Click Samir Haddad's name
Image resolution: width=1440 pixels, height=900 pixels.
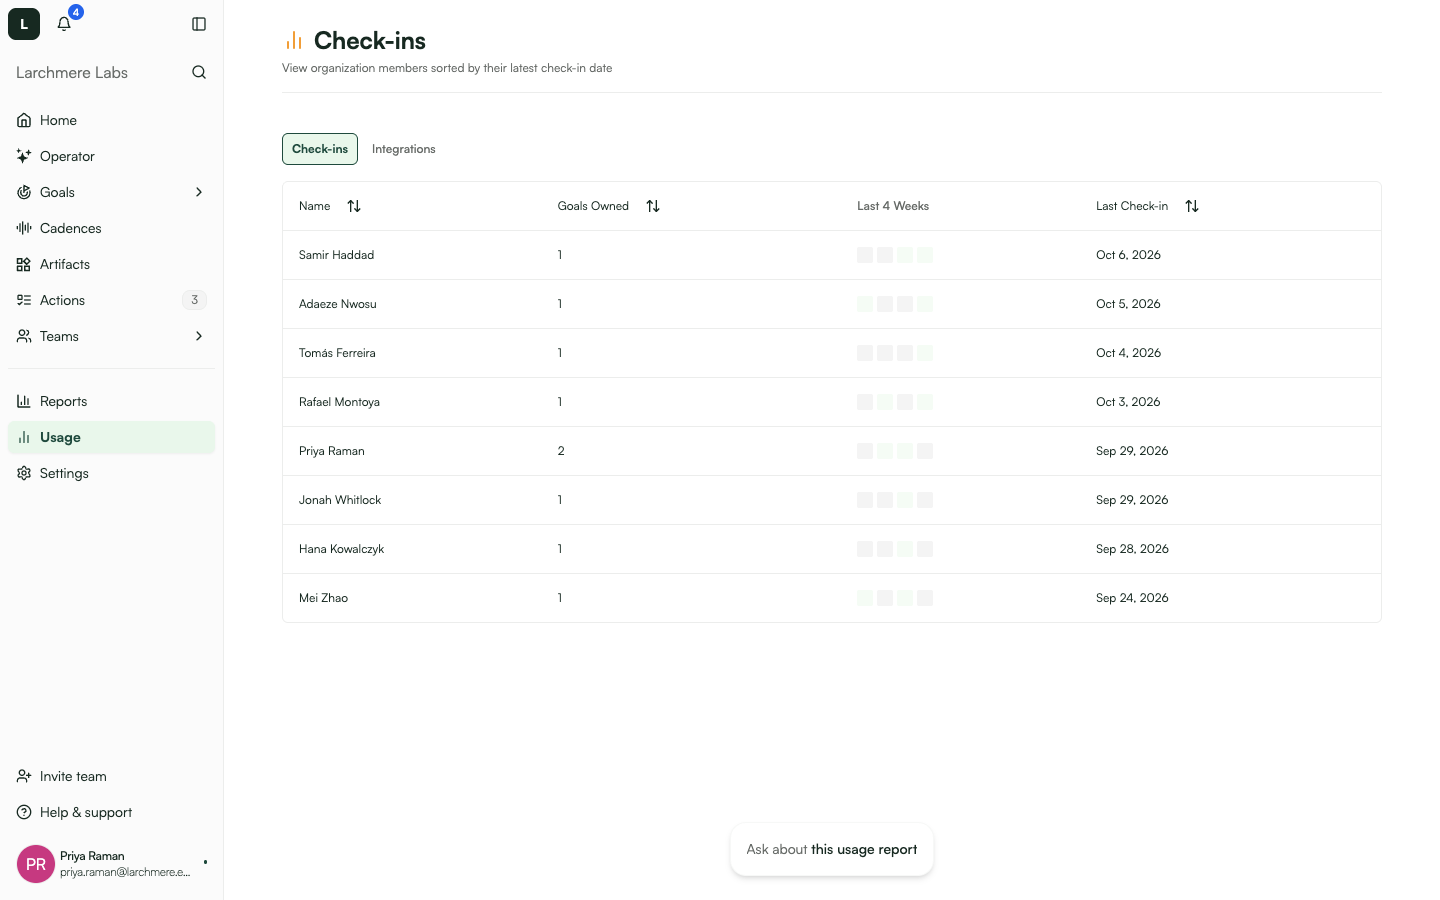tap(336, 255)
